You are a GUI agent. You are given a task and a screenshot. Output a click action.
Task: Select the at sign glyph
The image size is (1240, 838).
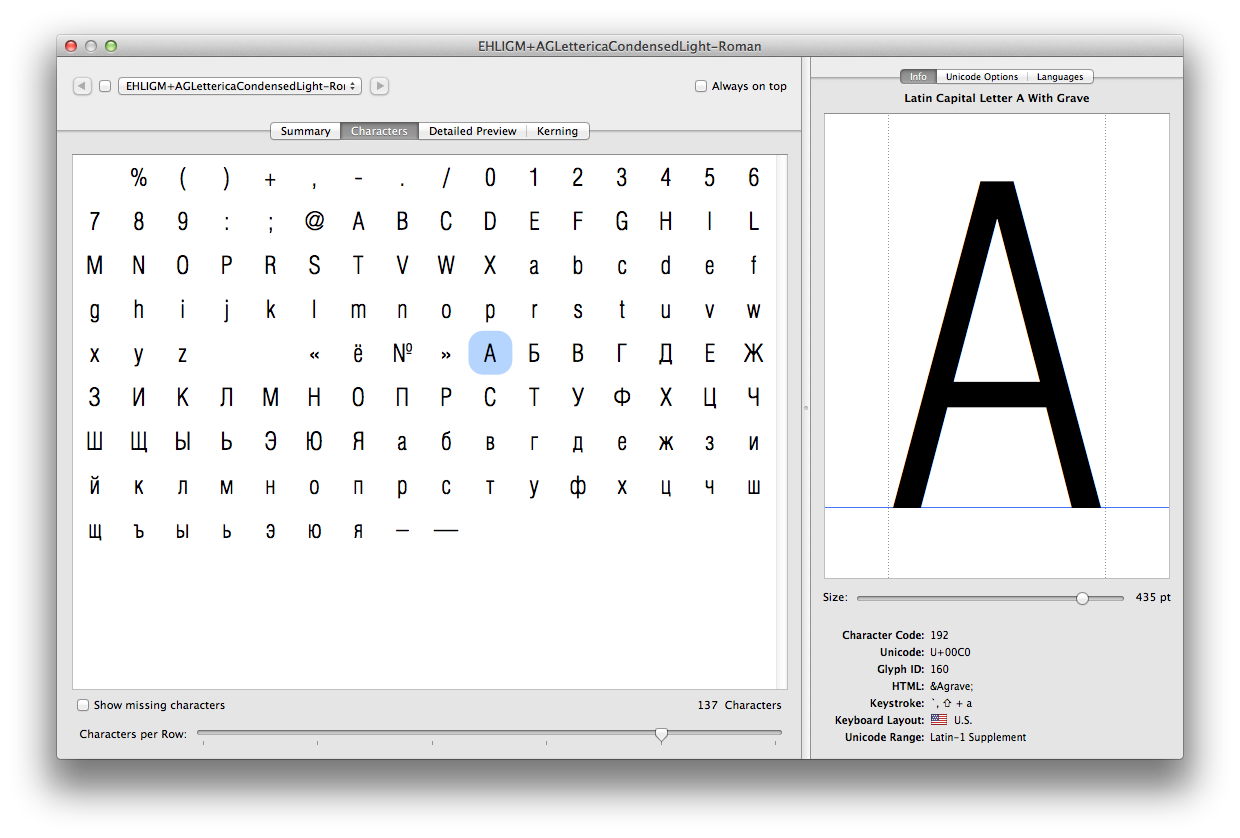[x=314, y=222]
